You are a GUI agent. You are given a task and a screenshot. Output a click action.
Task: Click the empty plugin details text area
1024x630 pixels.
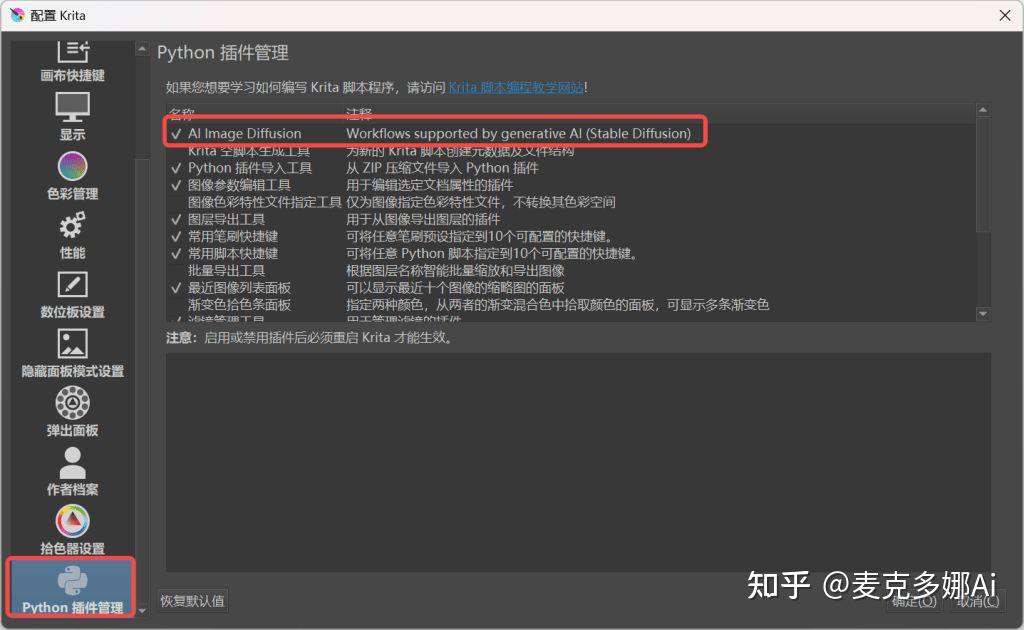578,462
